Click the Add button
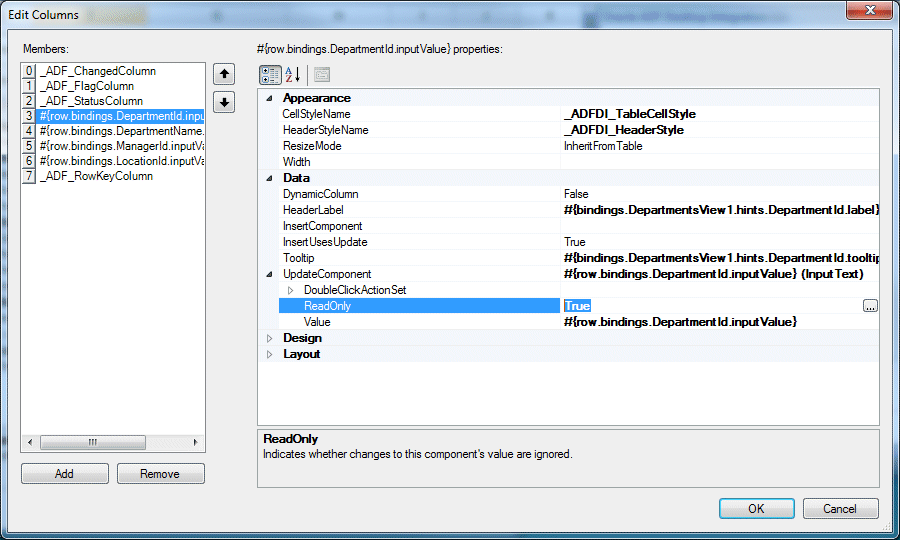900x540 pixels. (x=65, y=473)
